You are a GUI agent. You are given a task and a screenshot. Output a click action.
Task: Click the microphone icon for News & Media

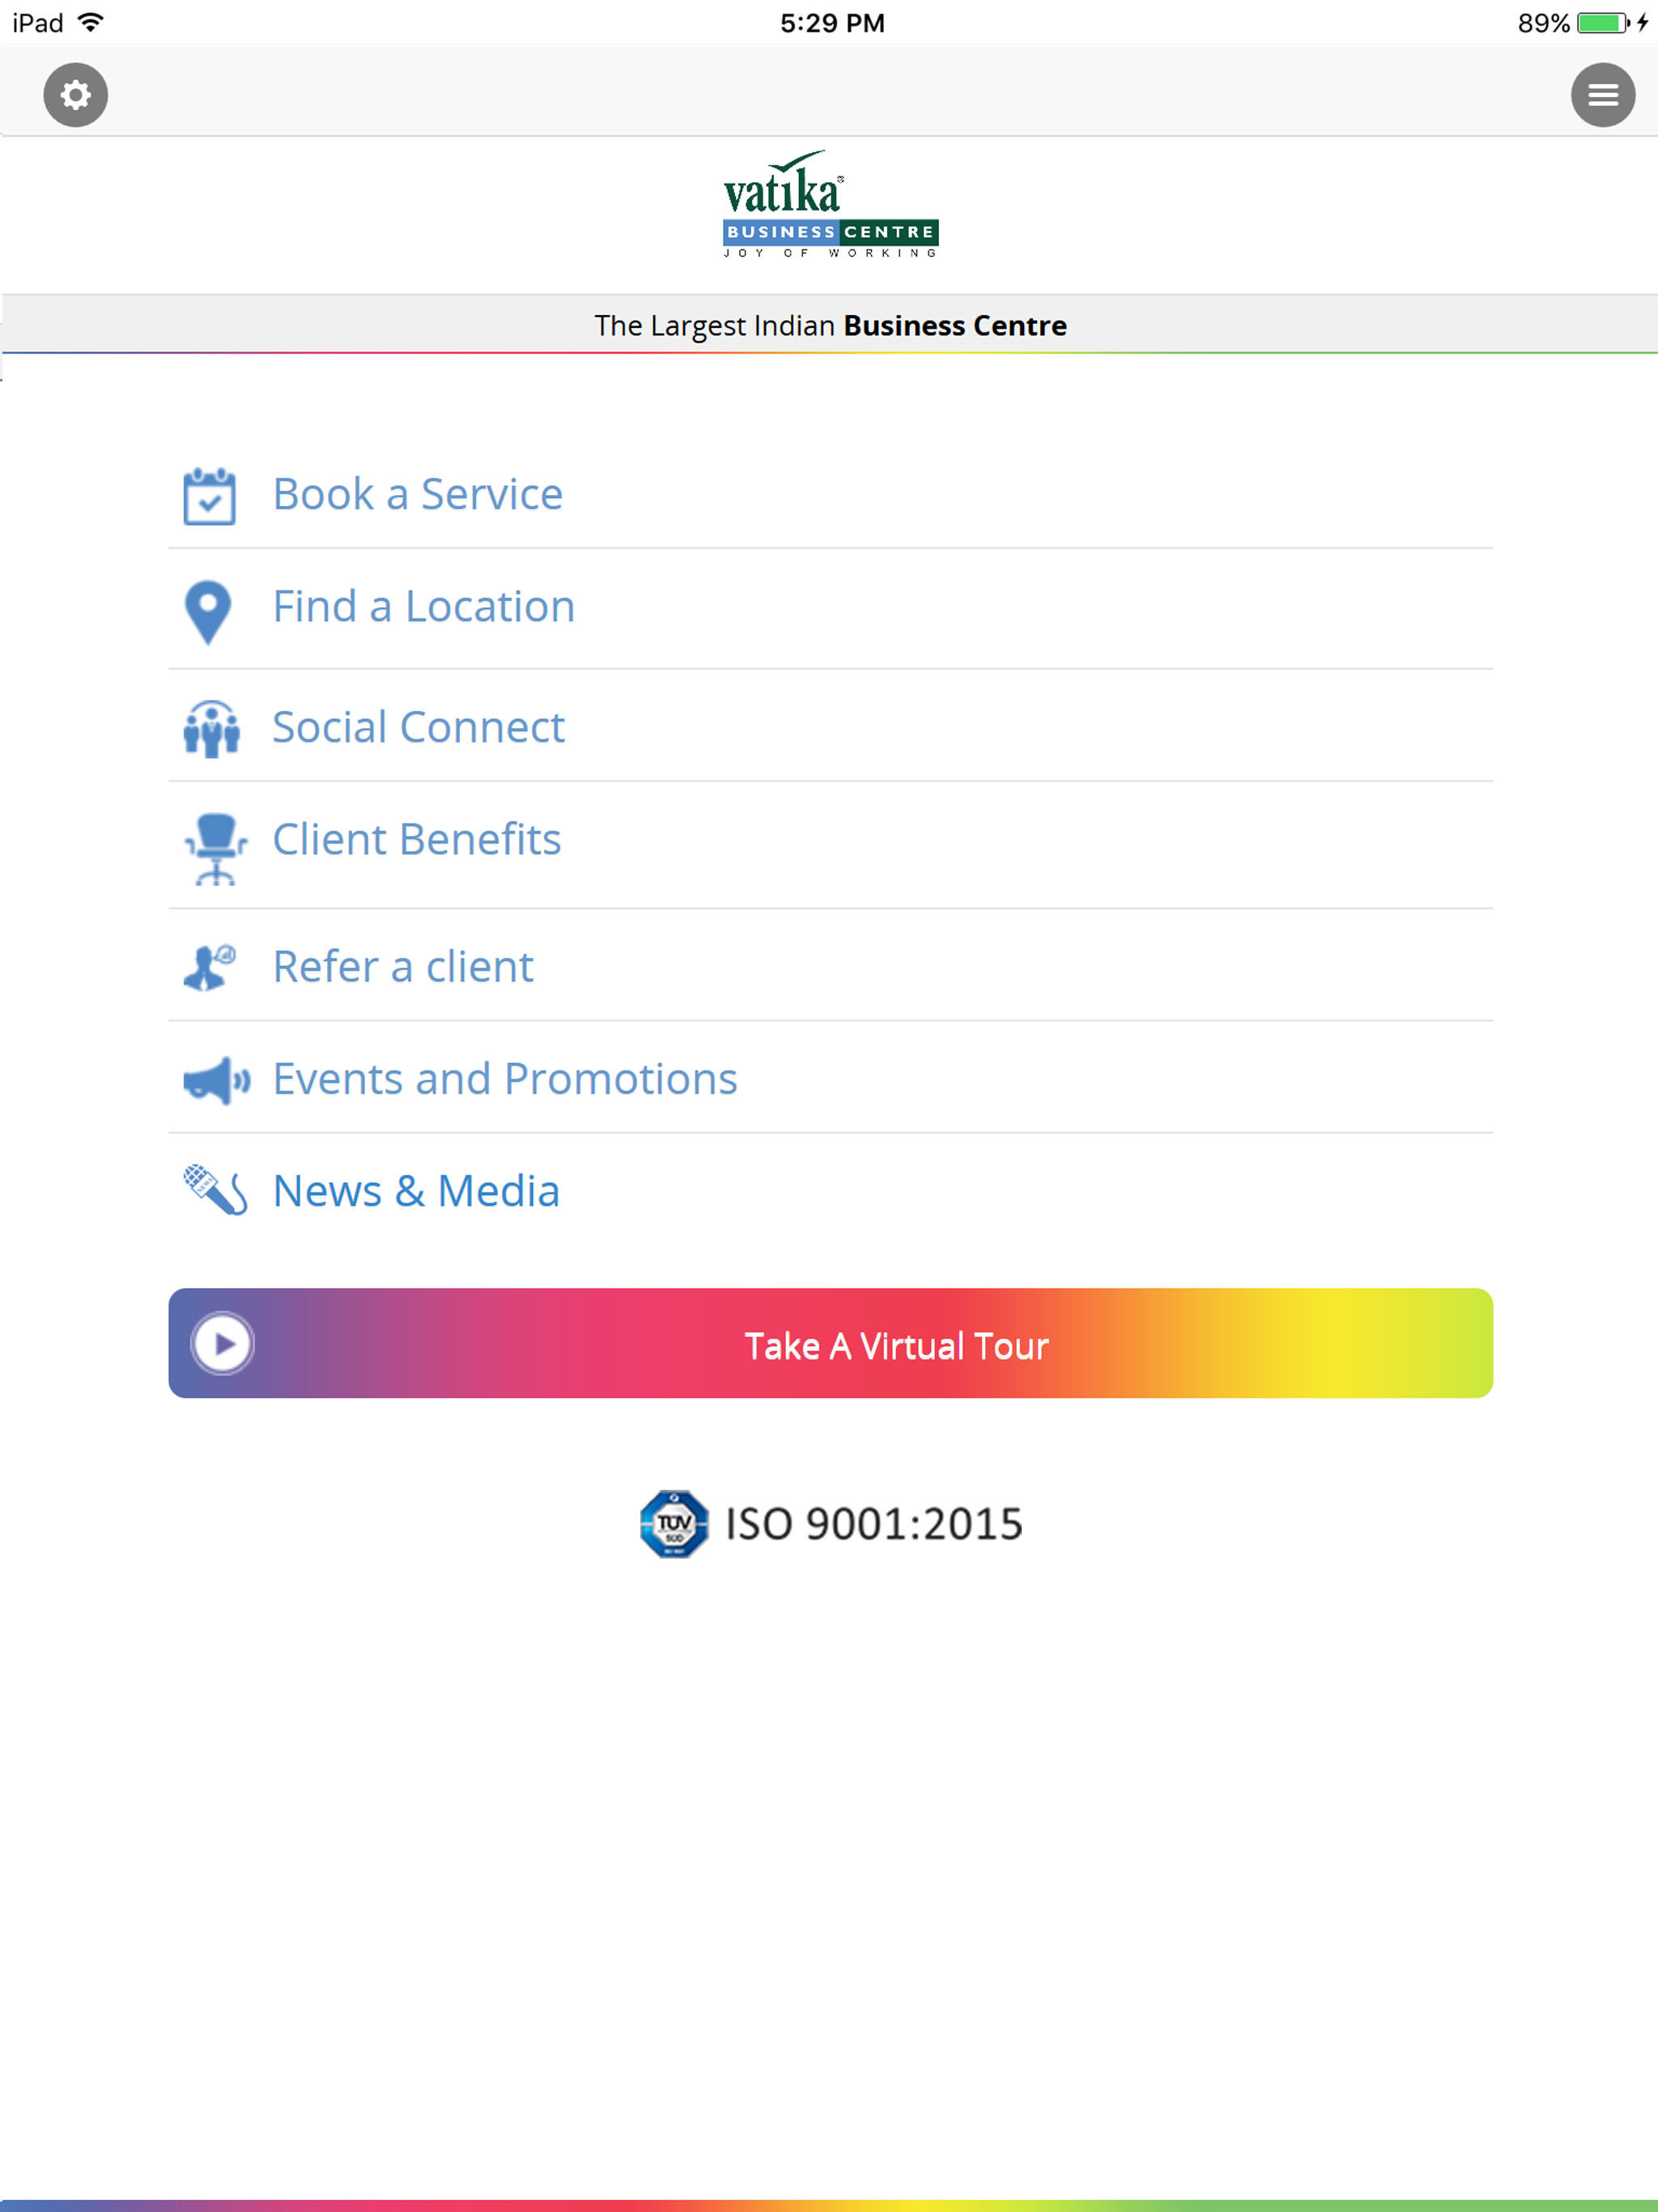pos(215,1190)
